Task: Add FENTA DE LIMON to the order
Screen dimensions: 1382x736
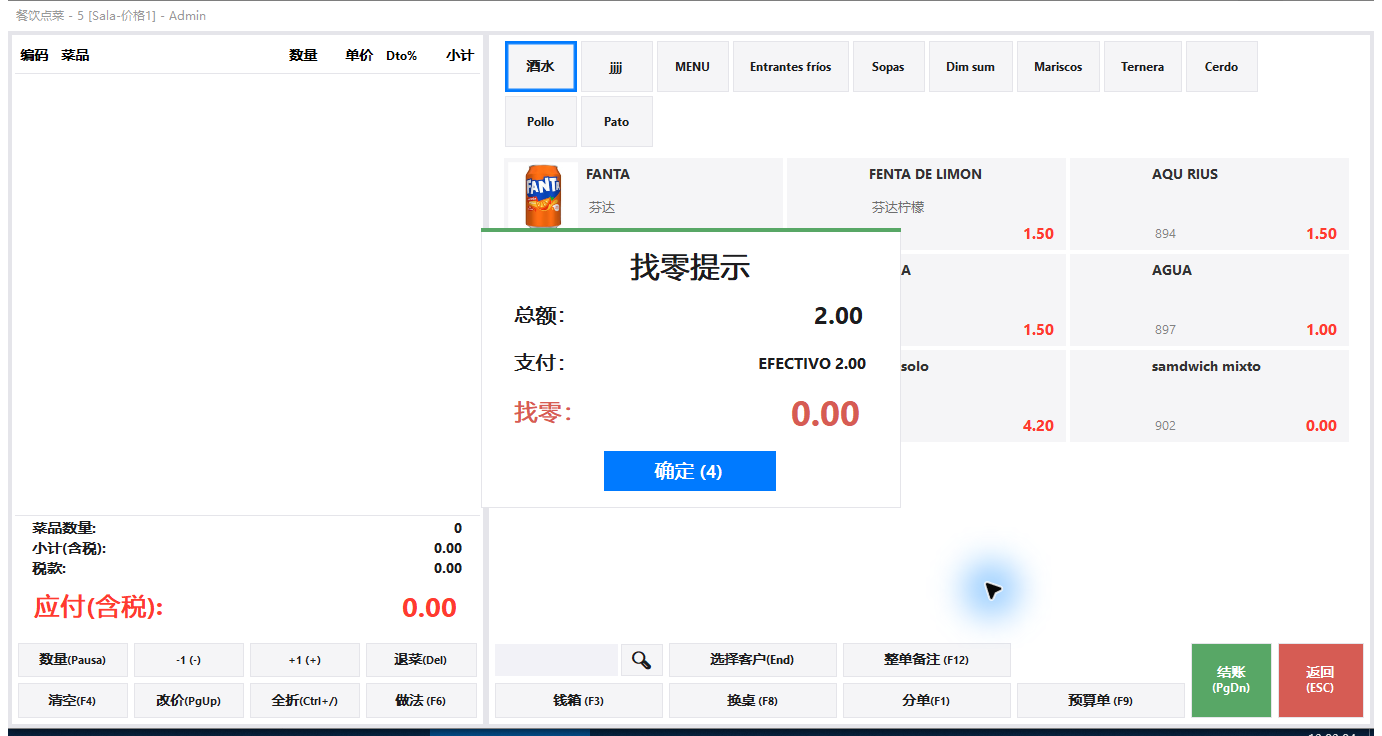Action: click(x=926, y=203)
